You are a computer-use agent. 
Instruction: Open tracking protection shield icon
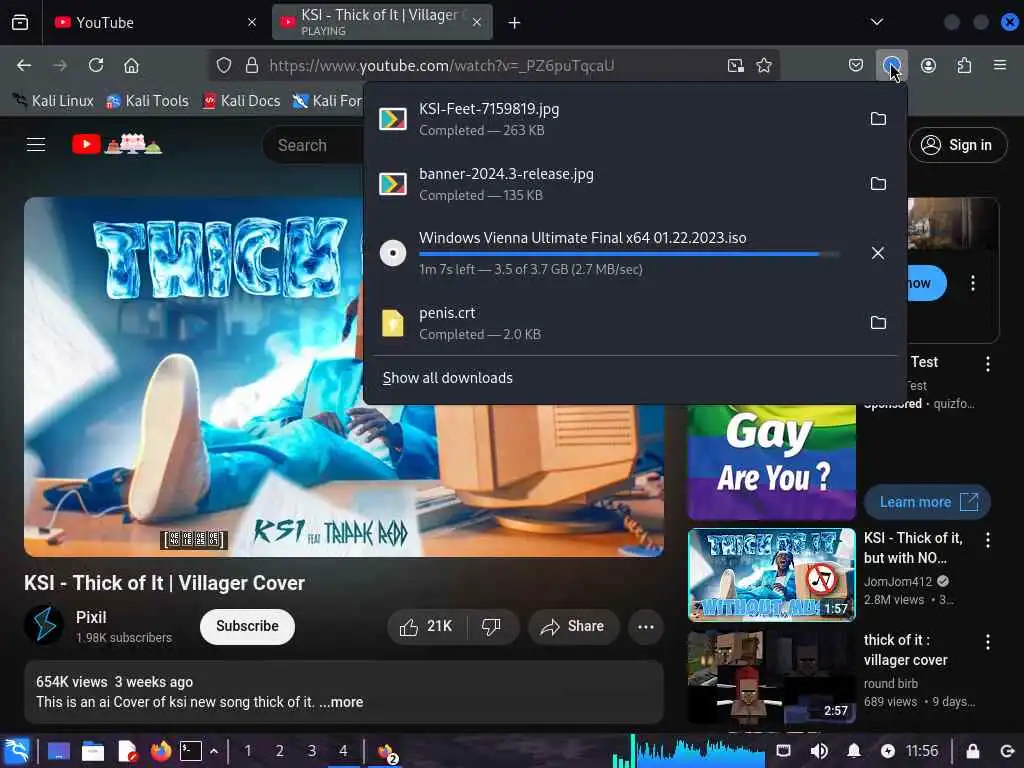click(x=224, y=65)
